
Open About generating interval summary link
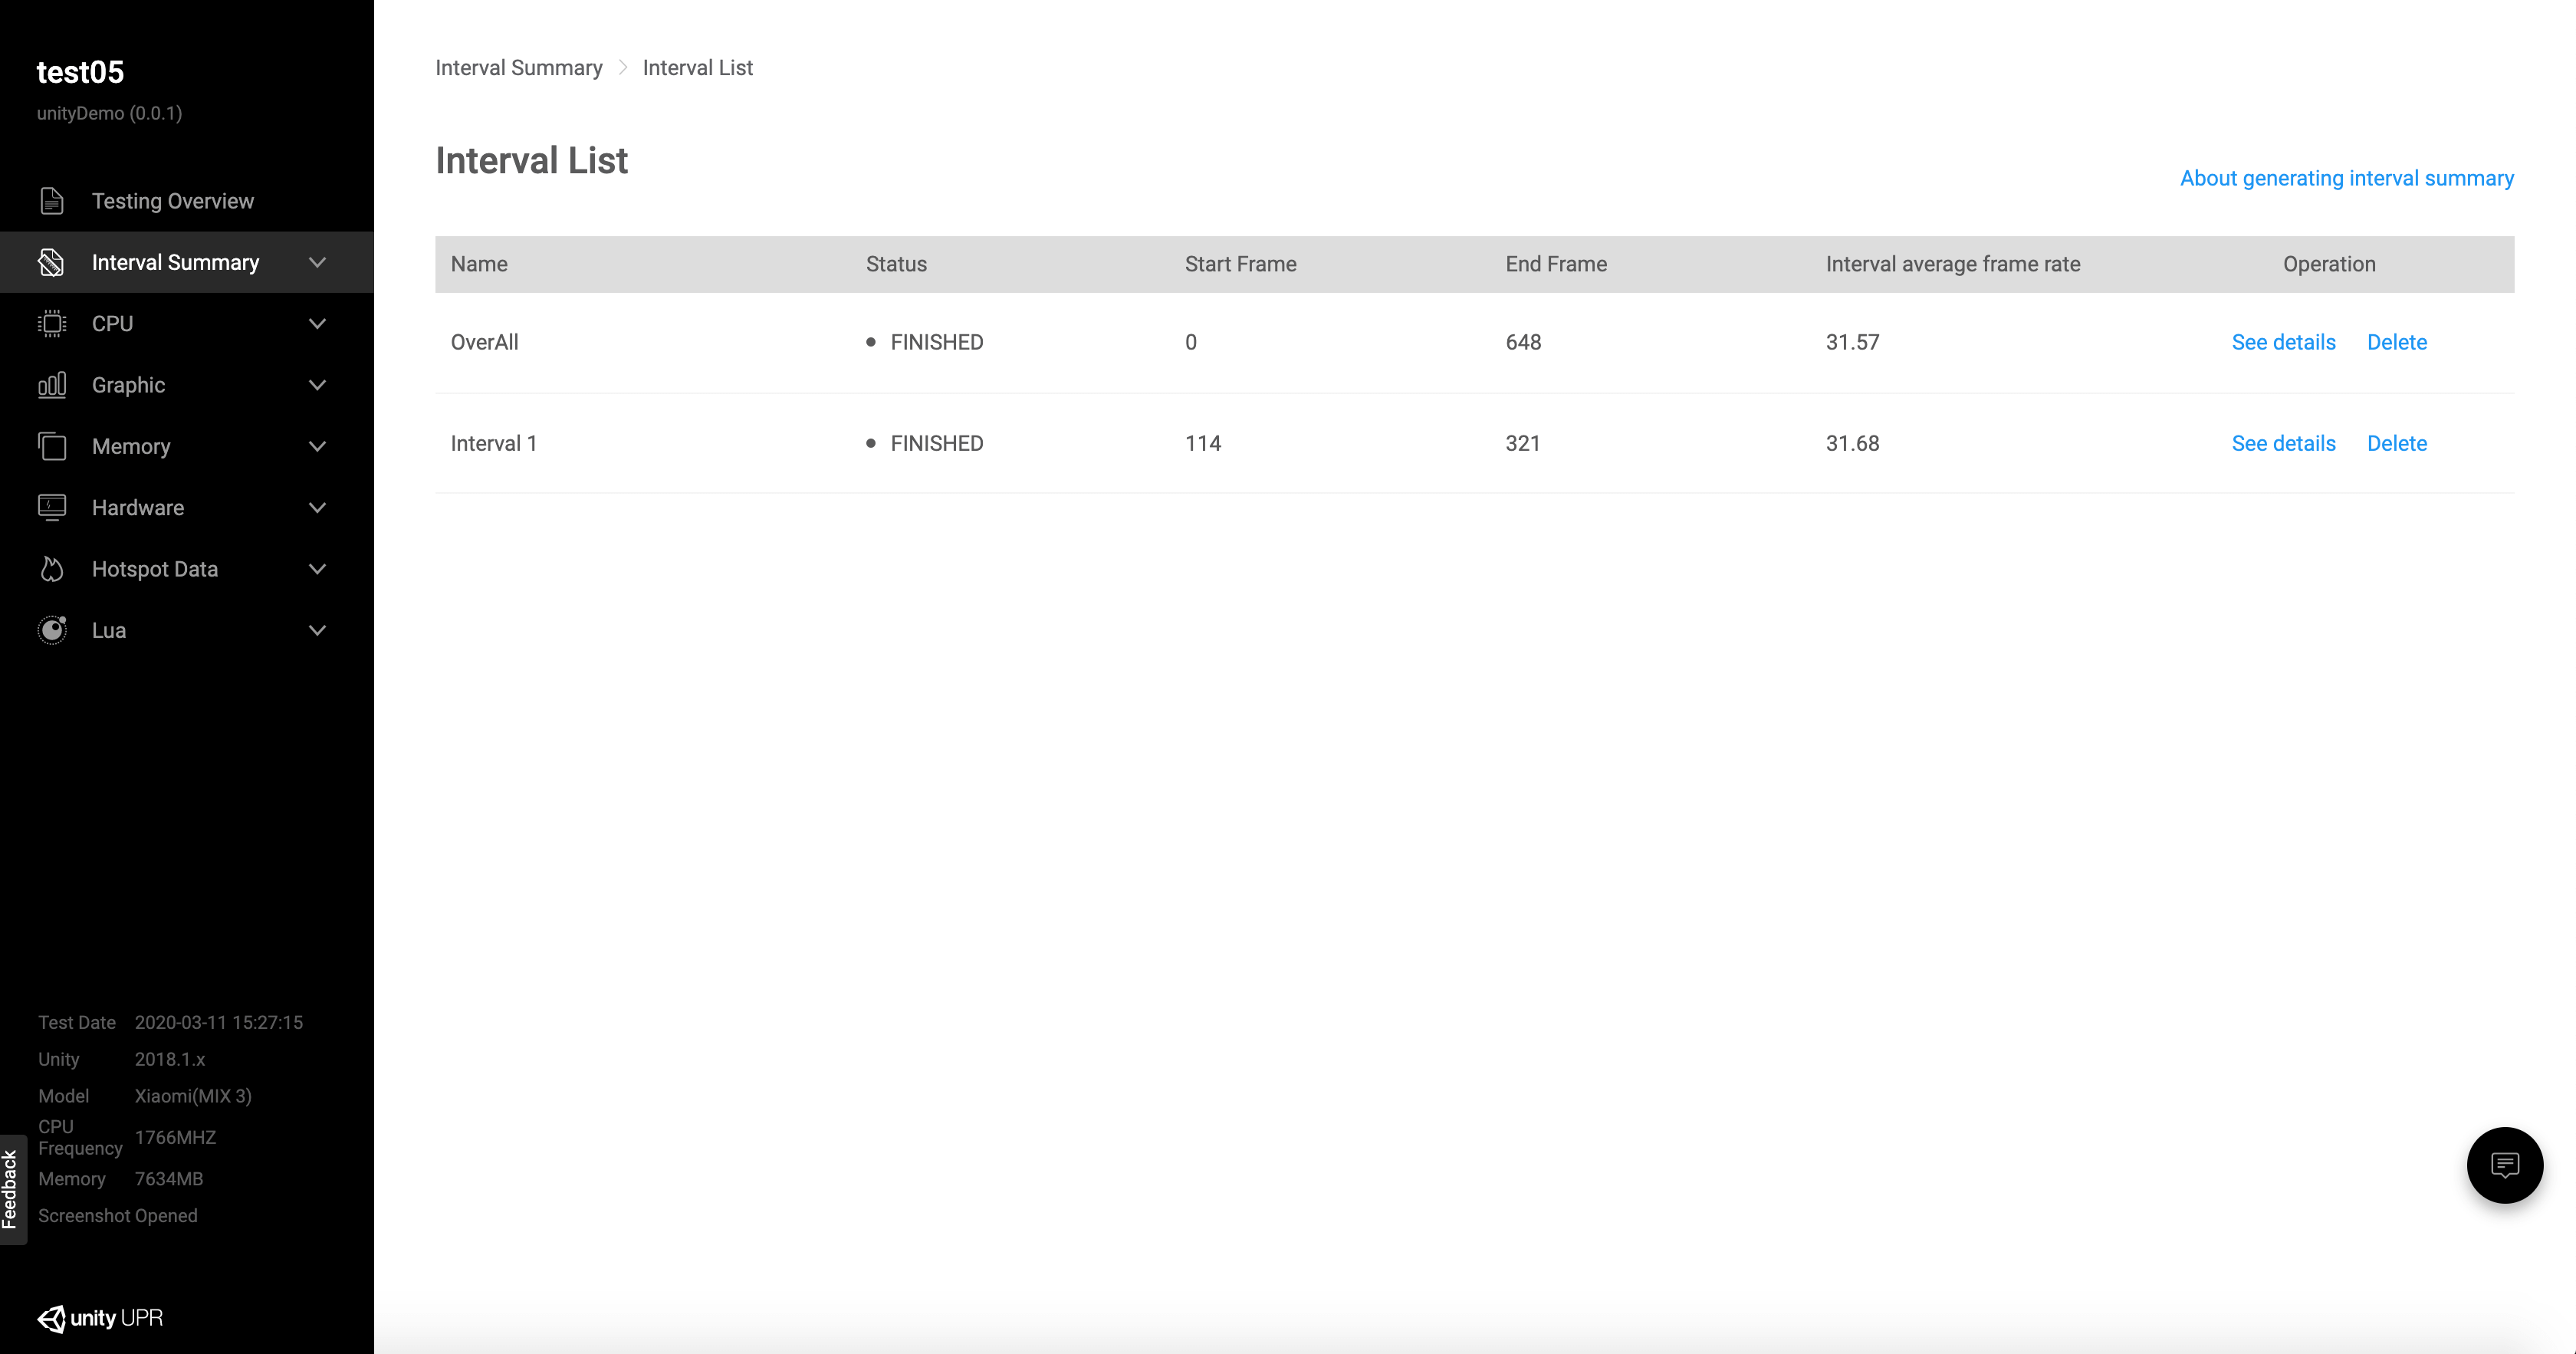pyautogui.click(x=2346, y=178)
